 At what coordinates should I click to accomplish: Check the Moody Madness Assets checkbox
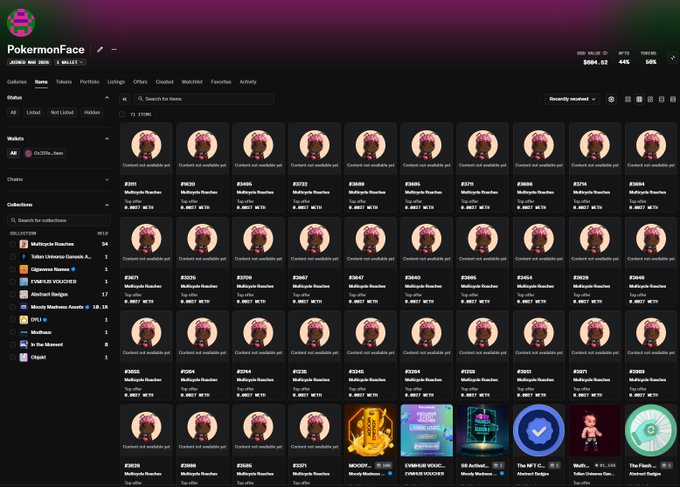tap(13, 307)
